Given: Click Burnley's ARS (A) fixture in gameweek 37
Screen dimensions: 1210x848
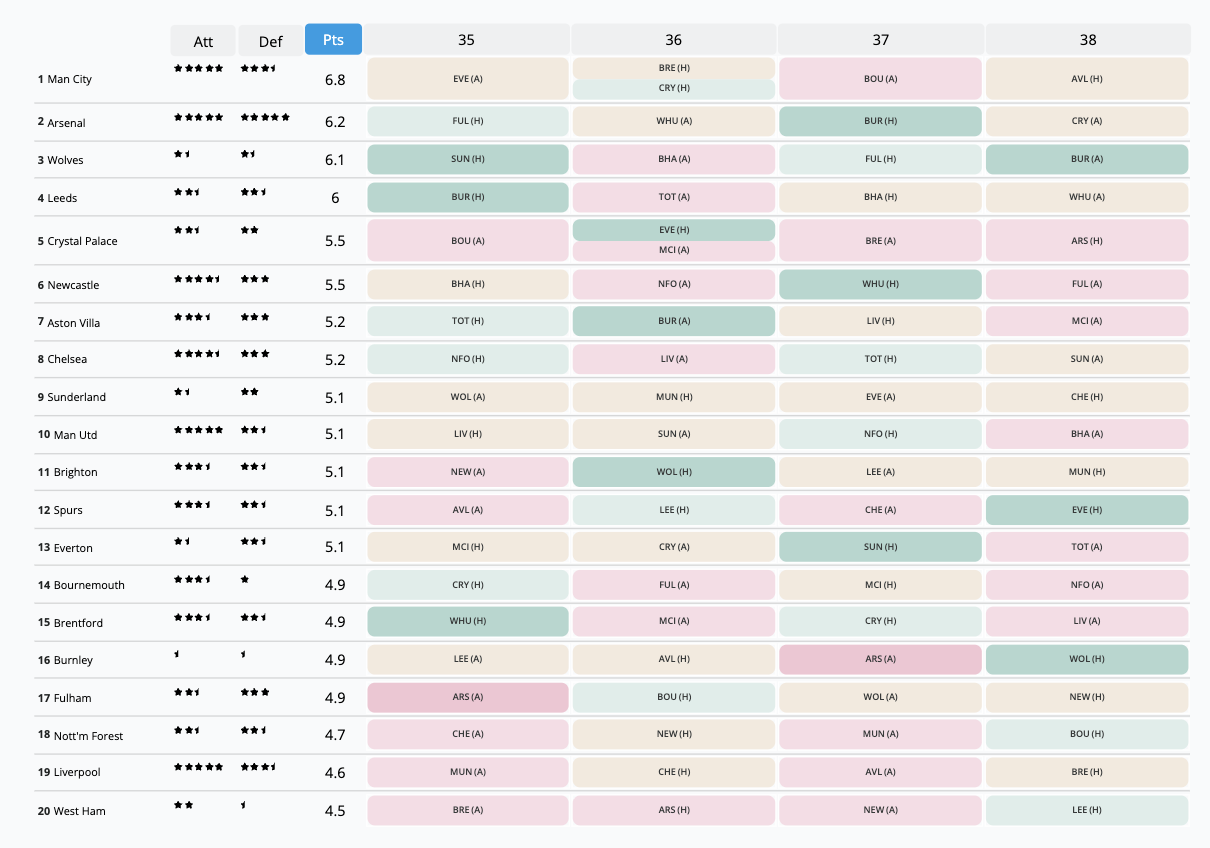Looking at the screenshot, I should click(880, 659).
